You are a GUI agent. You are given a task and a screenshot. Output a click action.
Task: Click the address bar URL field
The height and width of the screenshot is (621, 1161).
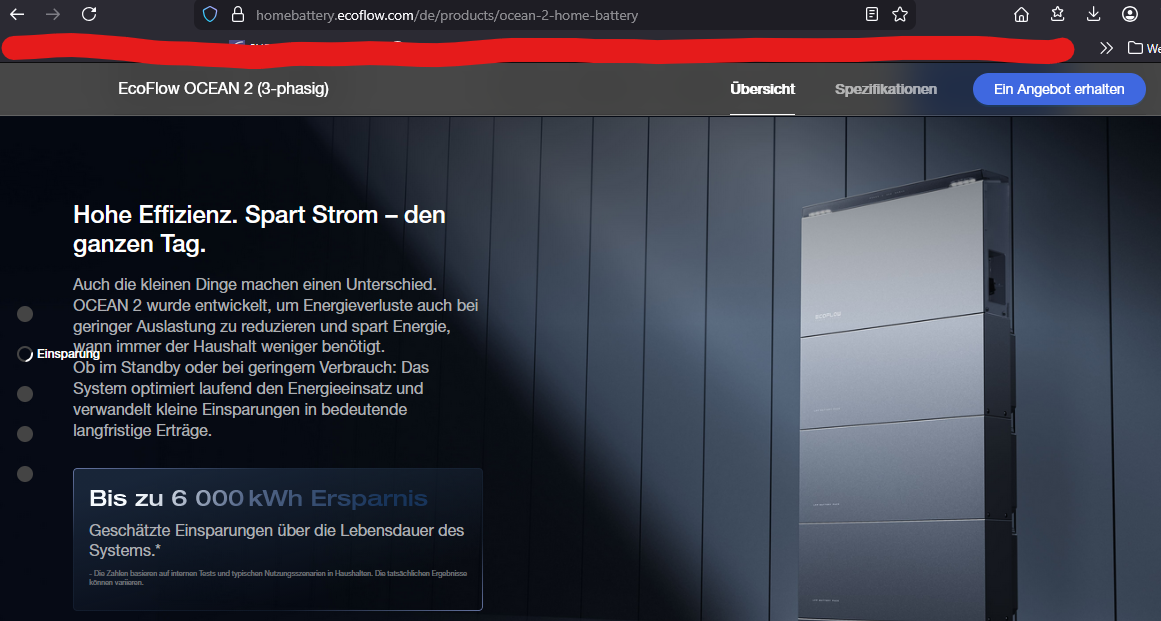[x=555, y=15]
